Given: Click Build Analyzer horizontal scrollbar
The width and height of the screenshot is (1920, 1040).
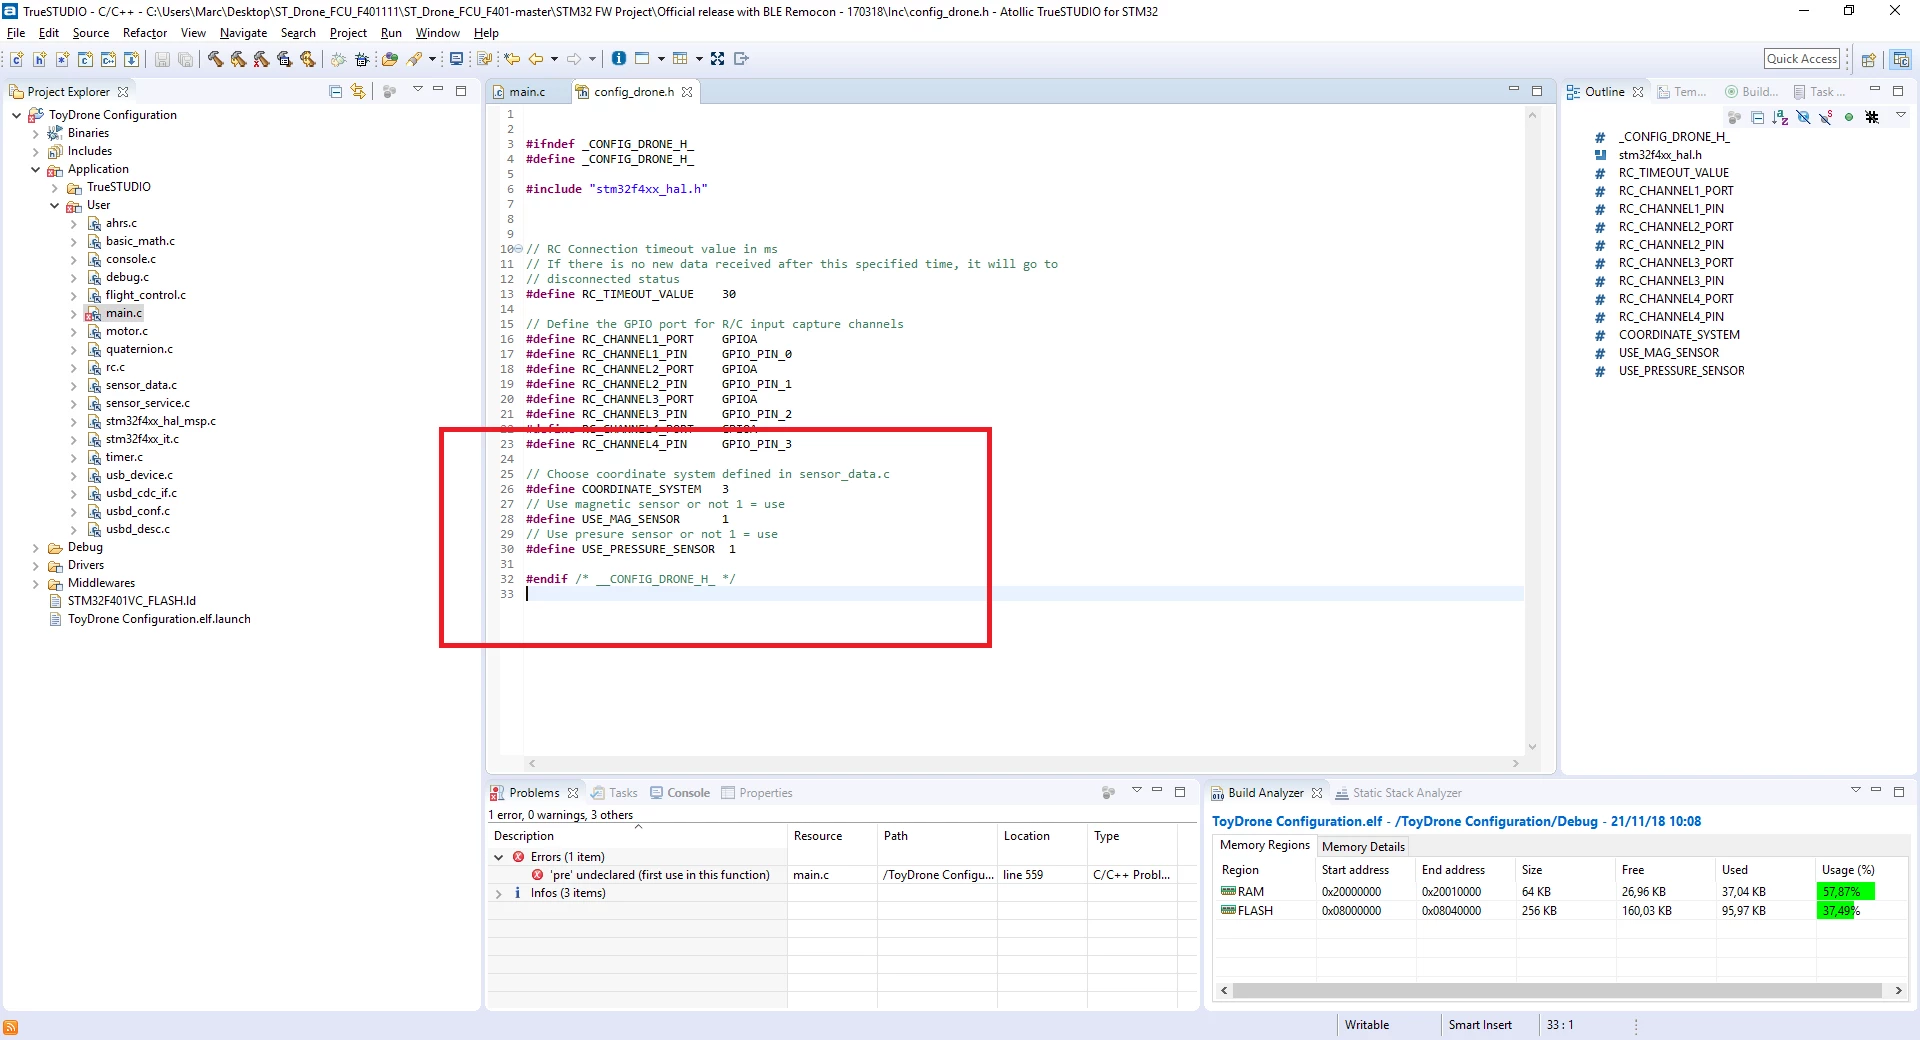Looking at the screenshot, I should (1557, 990).
